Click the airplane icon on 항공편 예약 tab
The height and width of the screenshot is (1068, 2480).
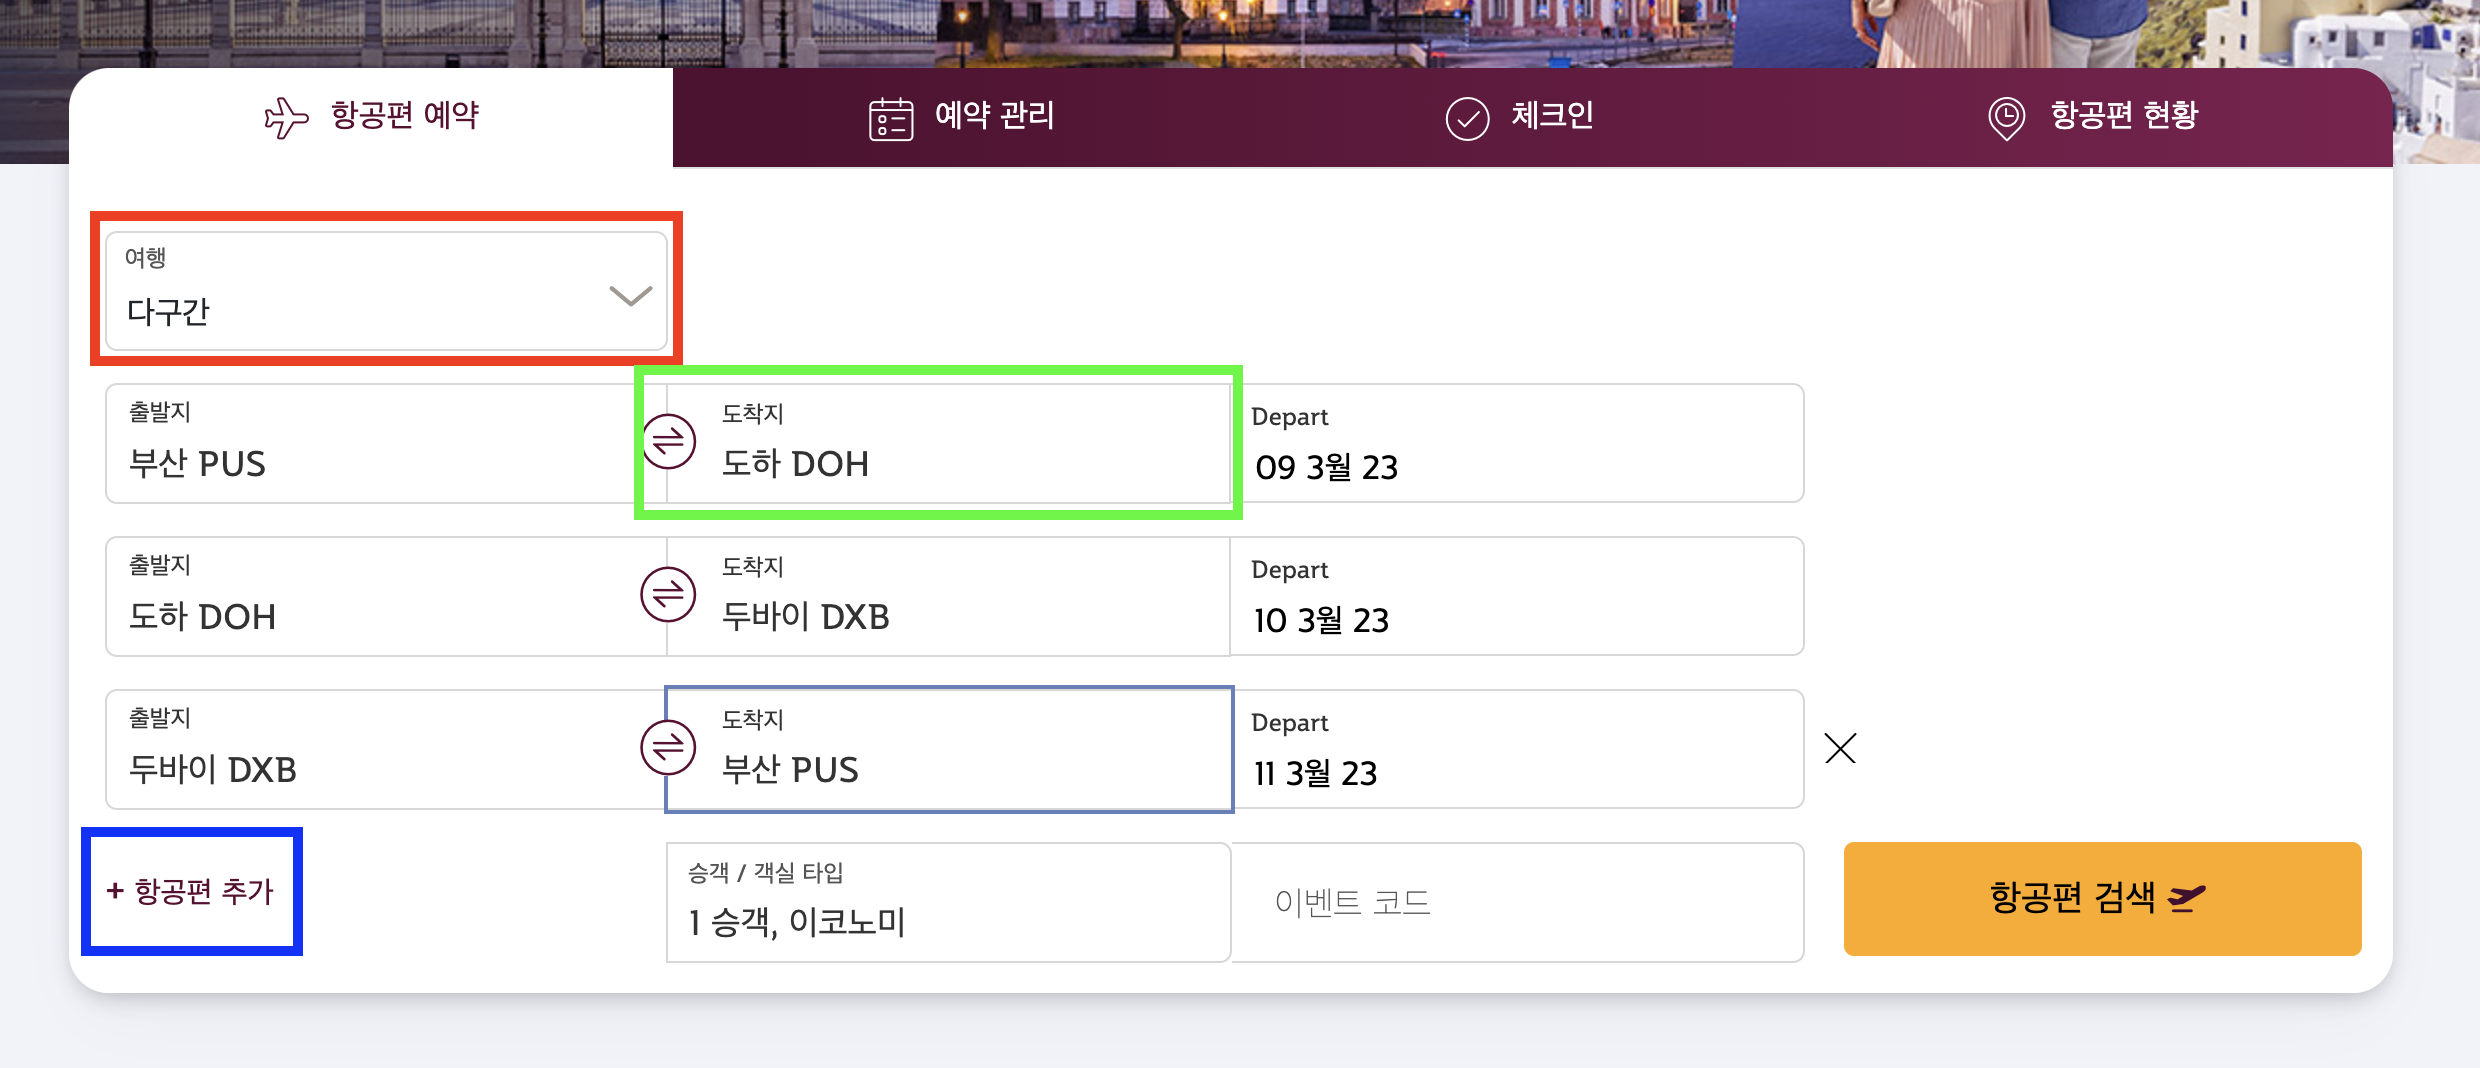coord(285,115)
